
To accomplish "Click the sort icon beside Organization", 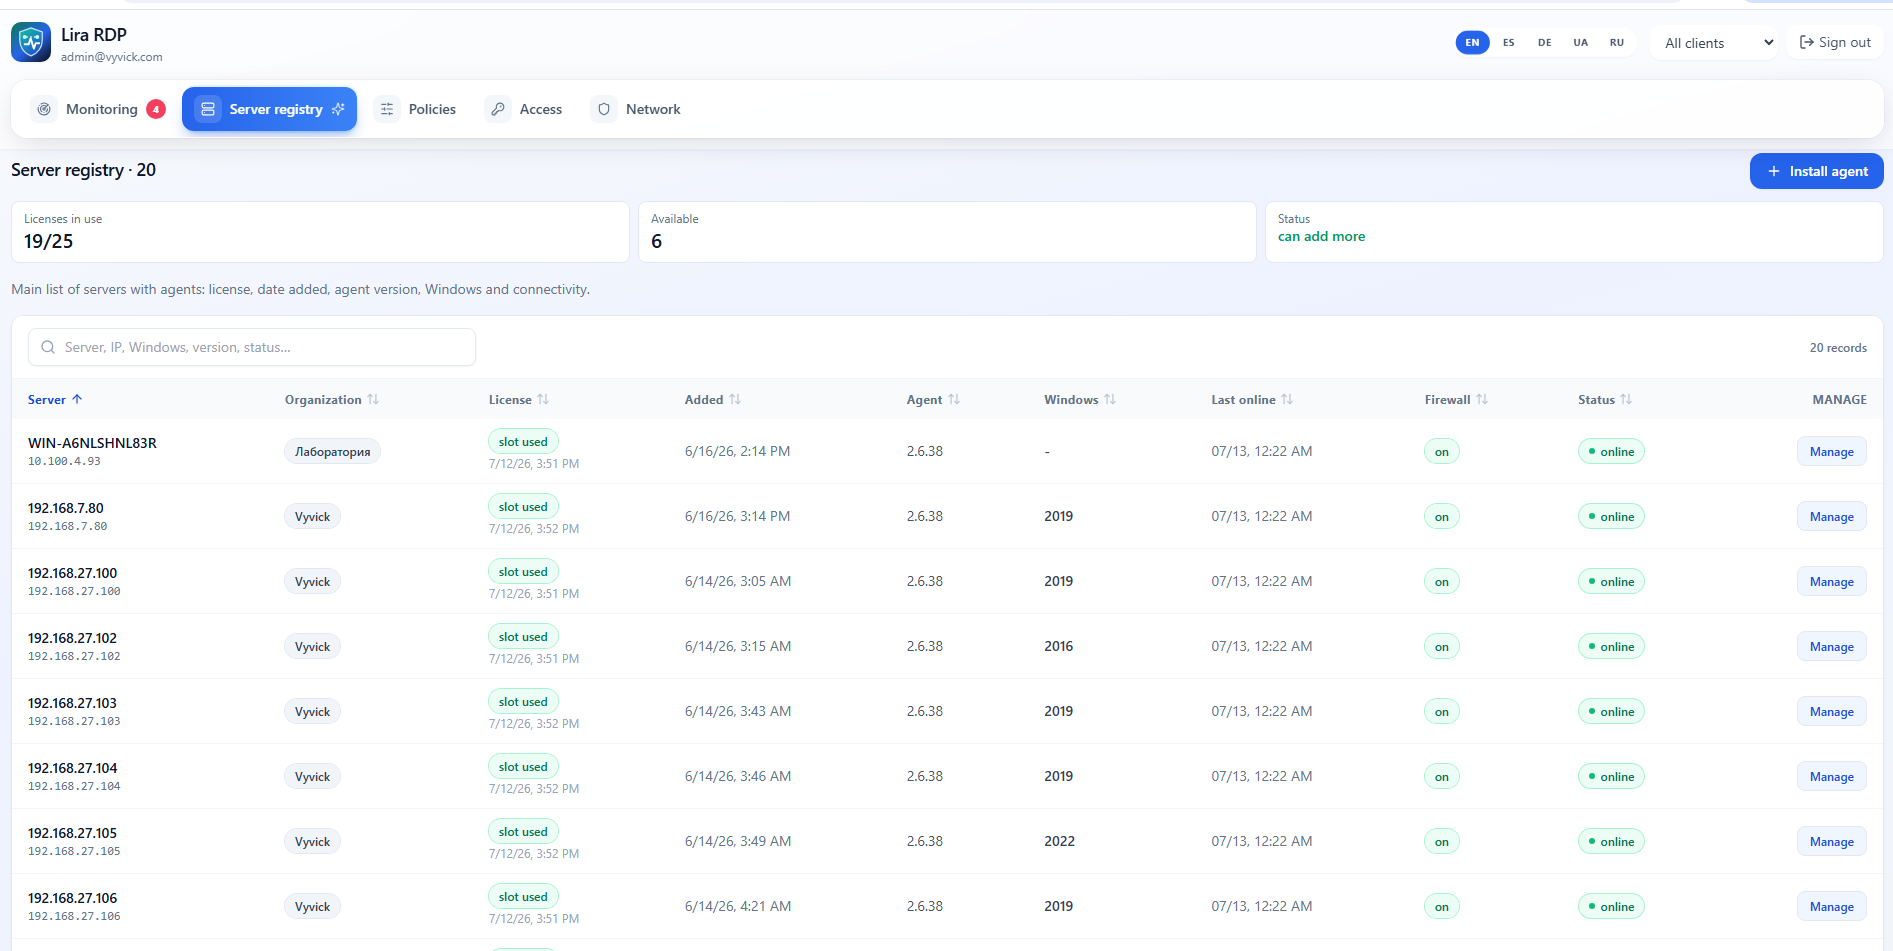I will [373, 399].
